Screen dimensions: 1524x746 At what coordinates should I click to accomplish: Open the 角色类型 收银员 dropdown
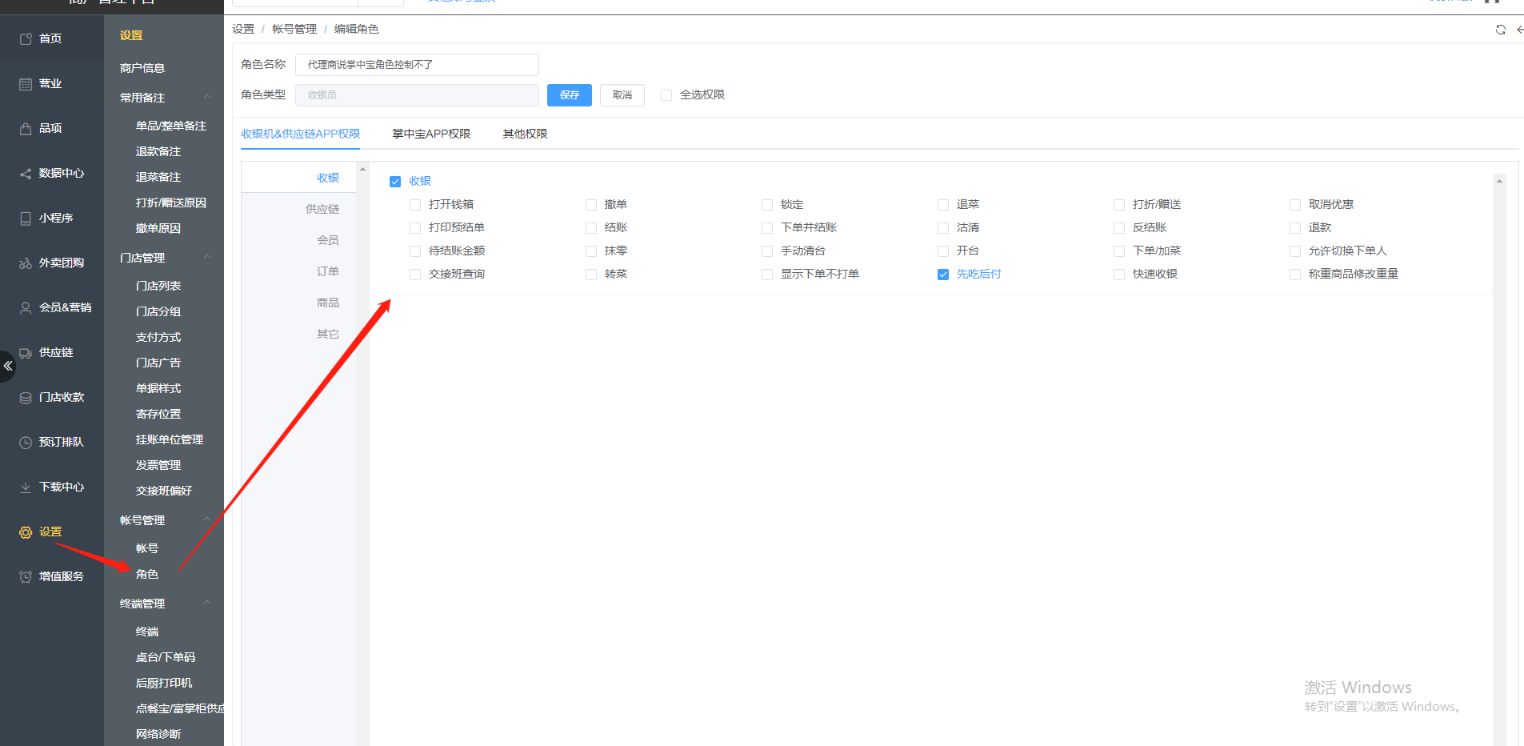point(417,95)
